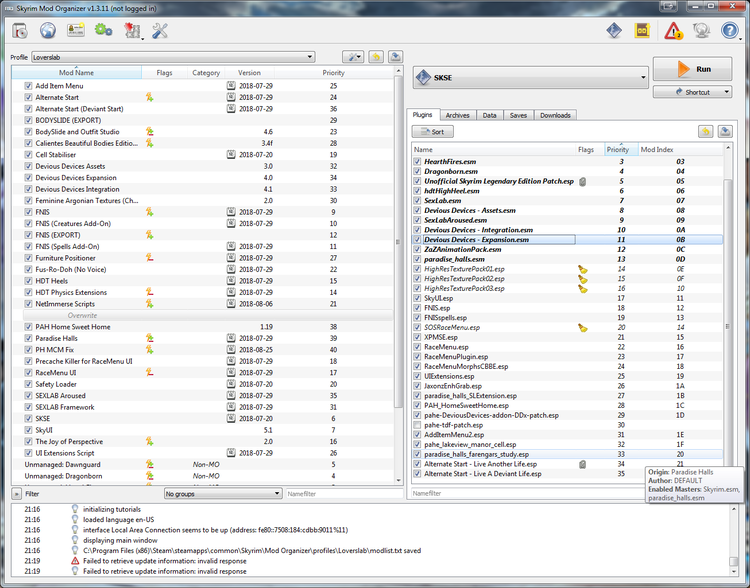Enable the pahe-tdf-patch.esp plugin checkbox
Screen dimensions: 750x588
[417, 425]
